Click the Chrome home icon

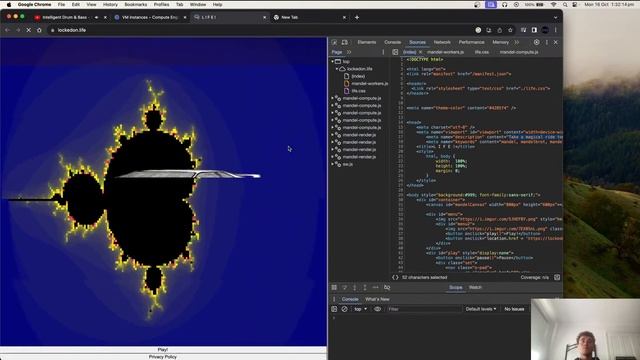(39, 30)
